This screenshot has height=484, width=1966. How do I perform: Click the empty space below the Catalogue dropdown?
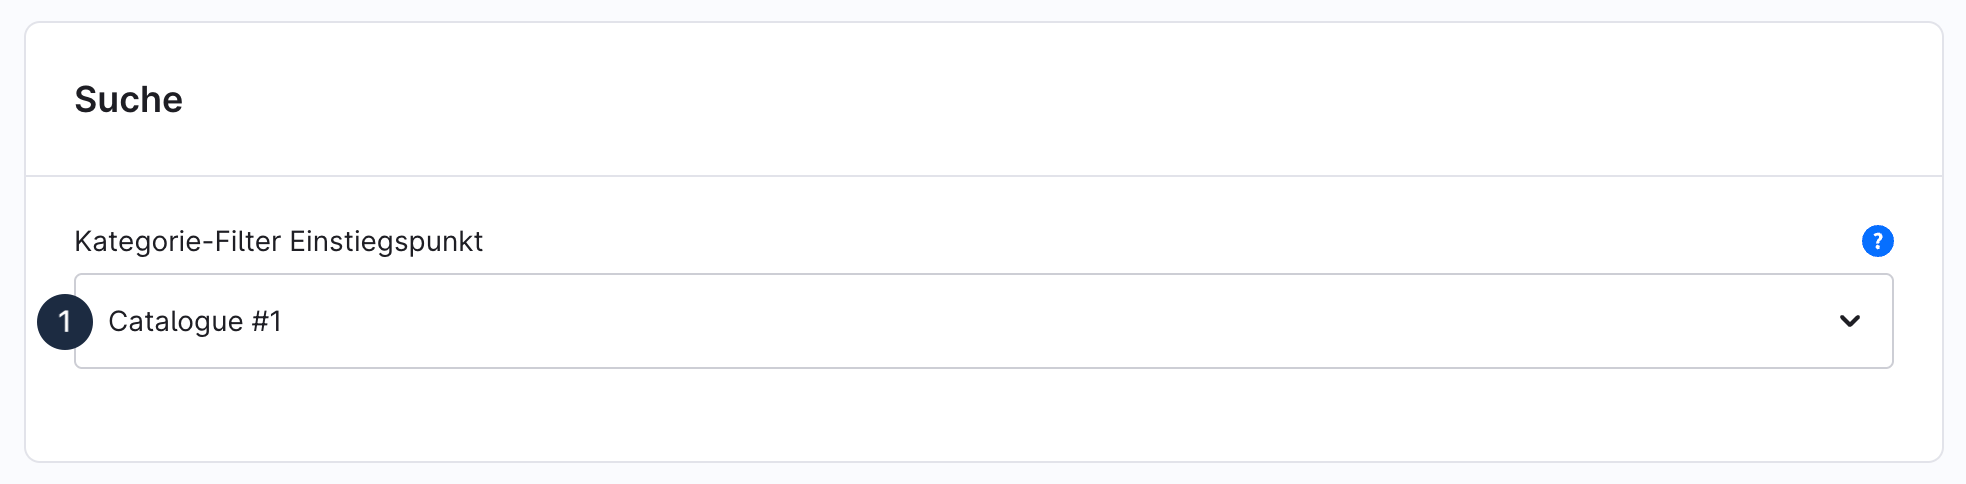coord(983,415)
